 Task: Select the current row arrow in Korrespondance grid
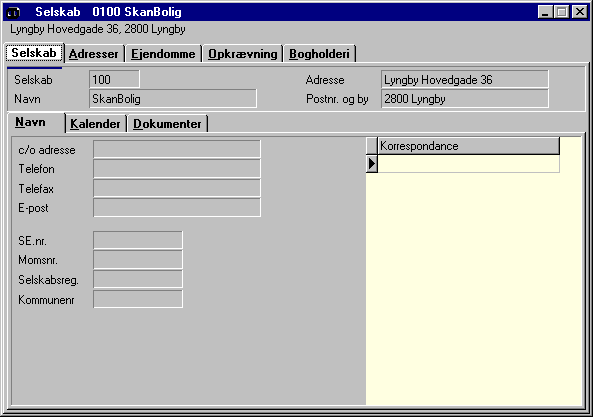372,164
